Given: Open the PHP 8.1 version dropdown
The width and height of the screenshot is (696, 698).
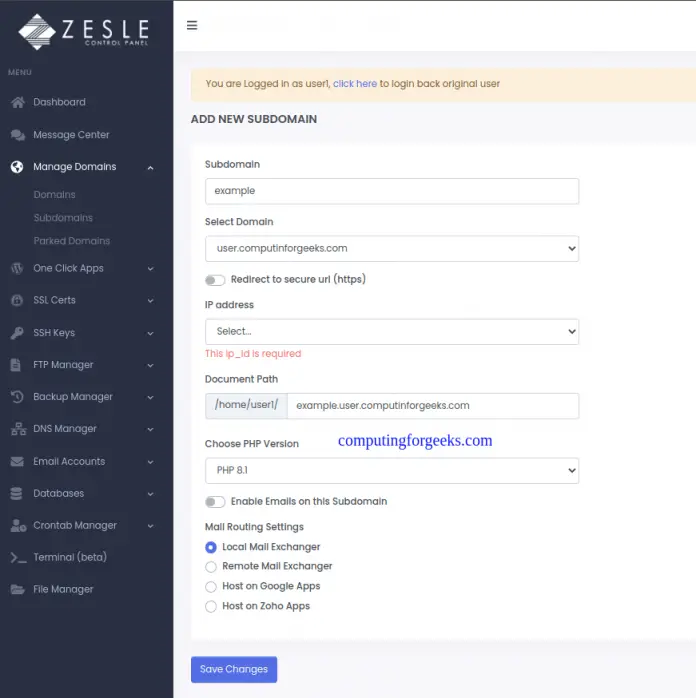Looking at the screenshot, I should point(392,471).
